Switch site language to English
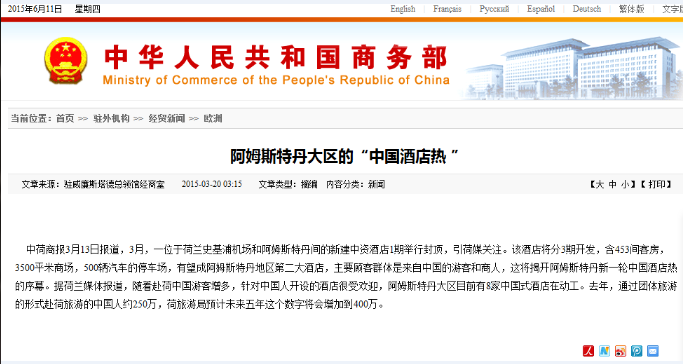The image size is (683, 364). point(402,9)
